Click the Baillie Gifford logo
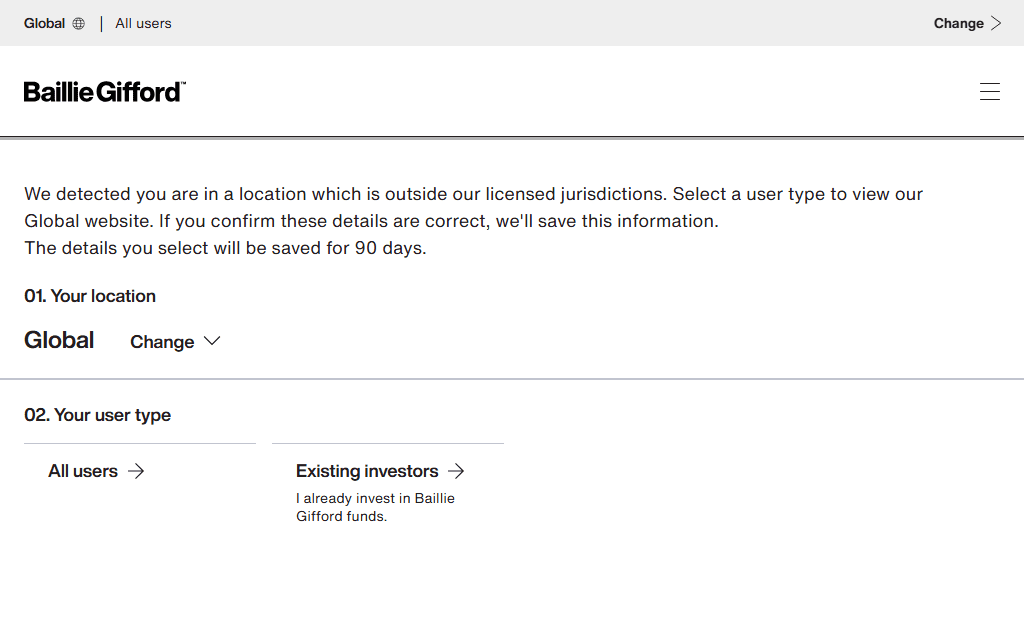 104,92
